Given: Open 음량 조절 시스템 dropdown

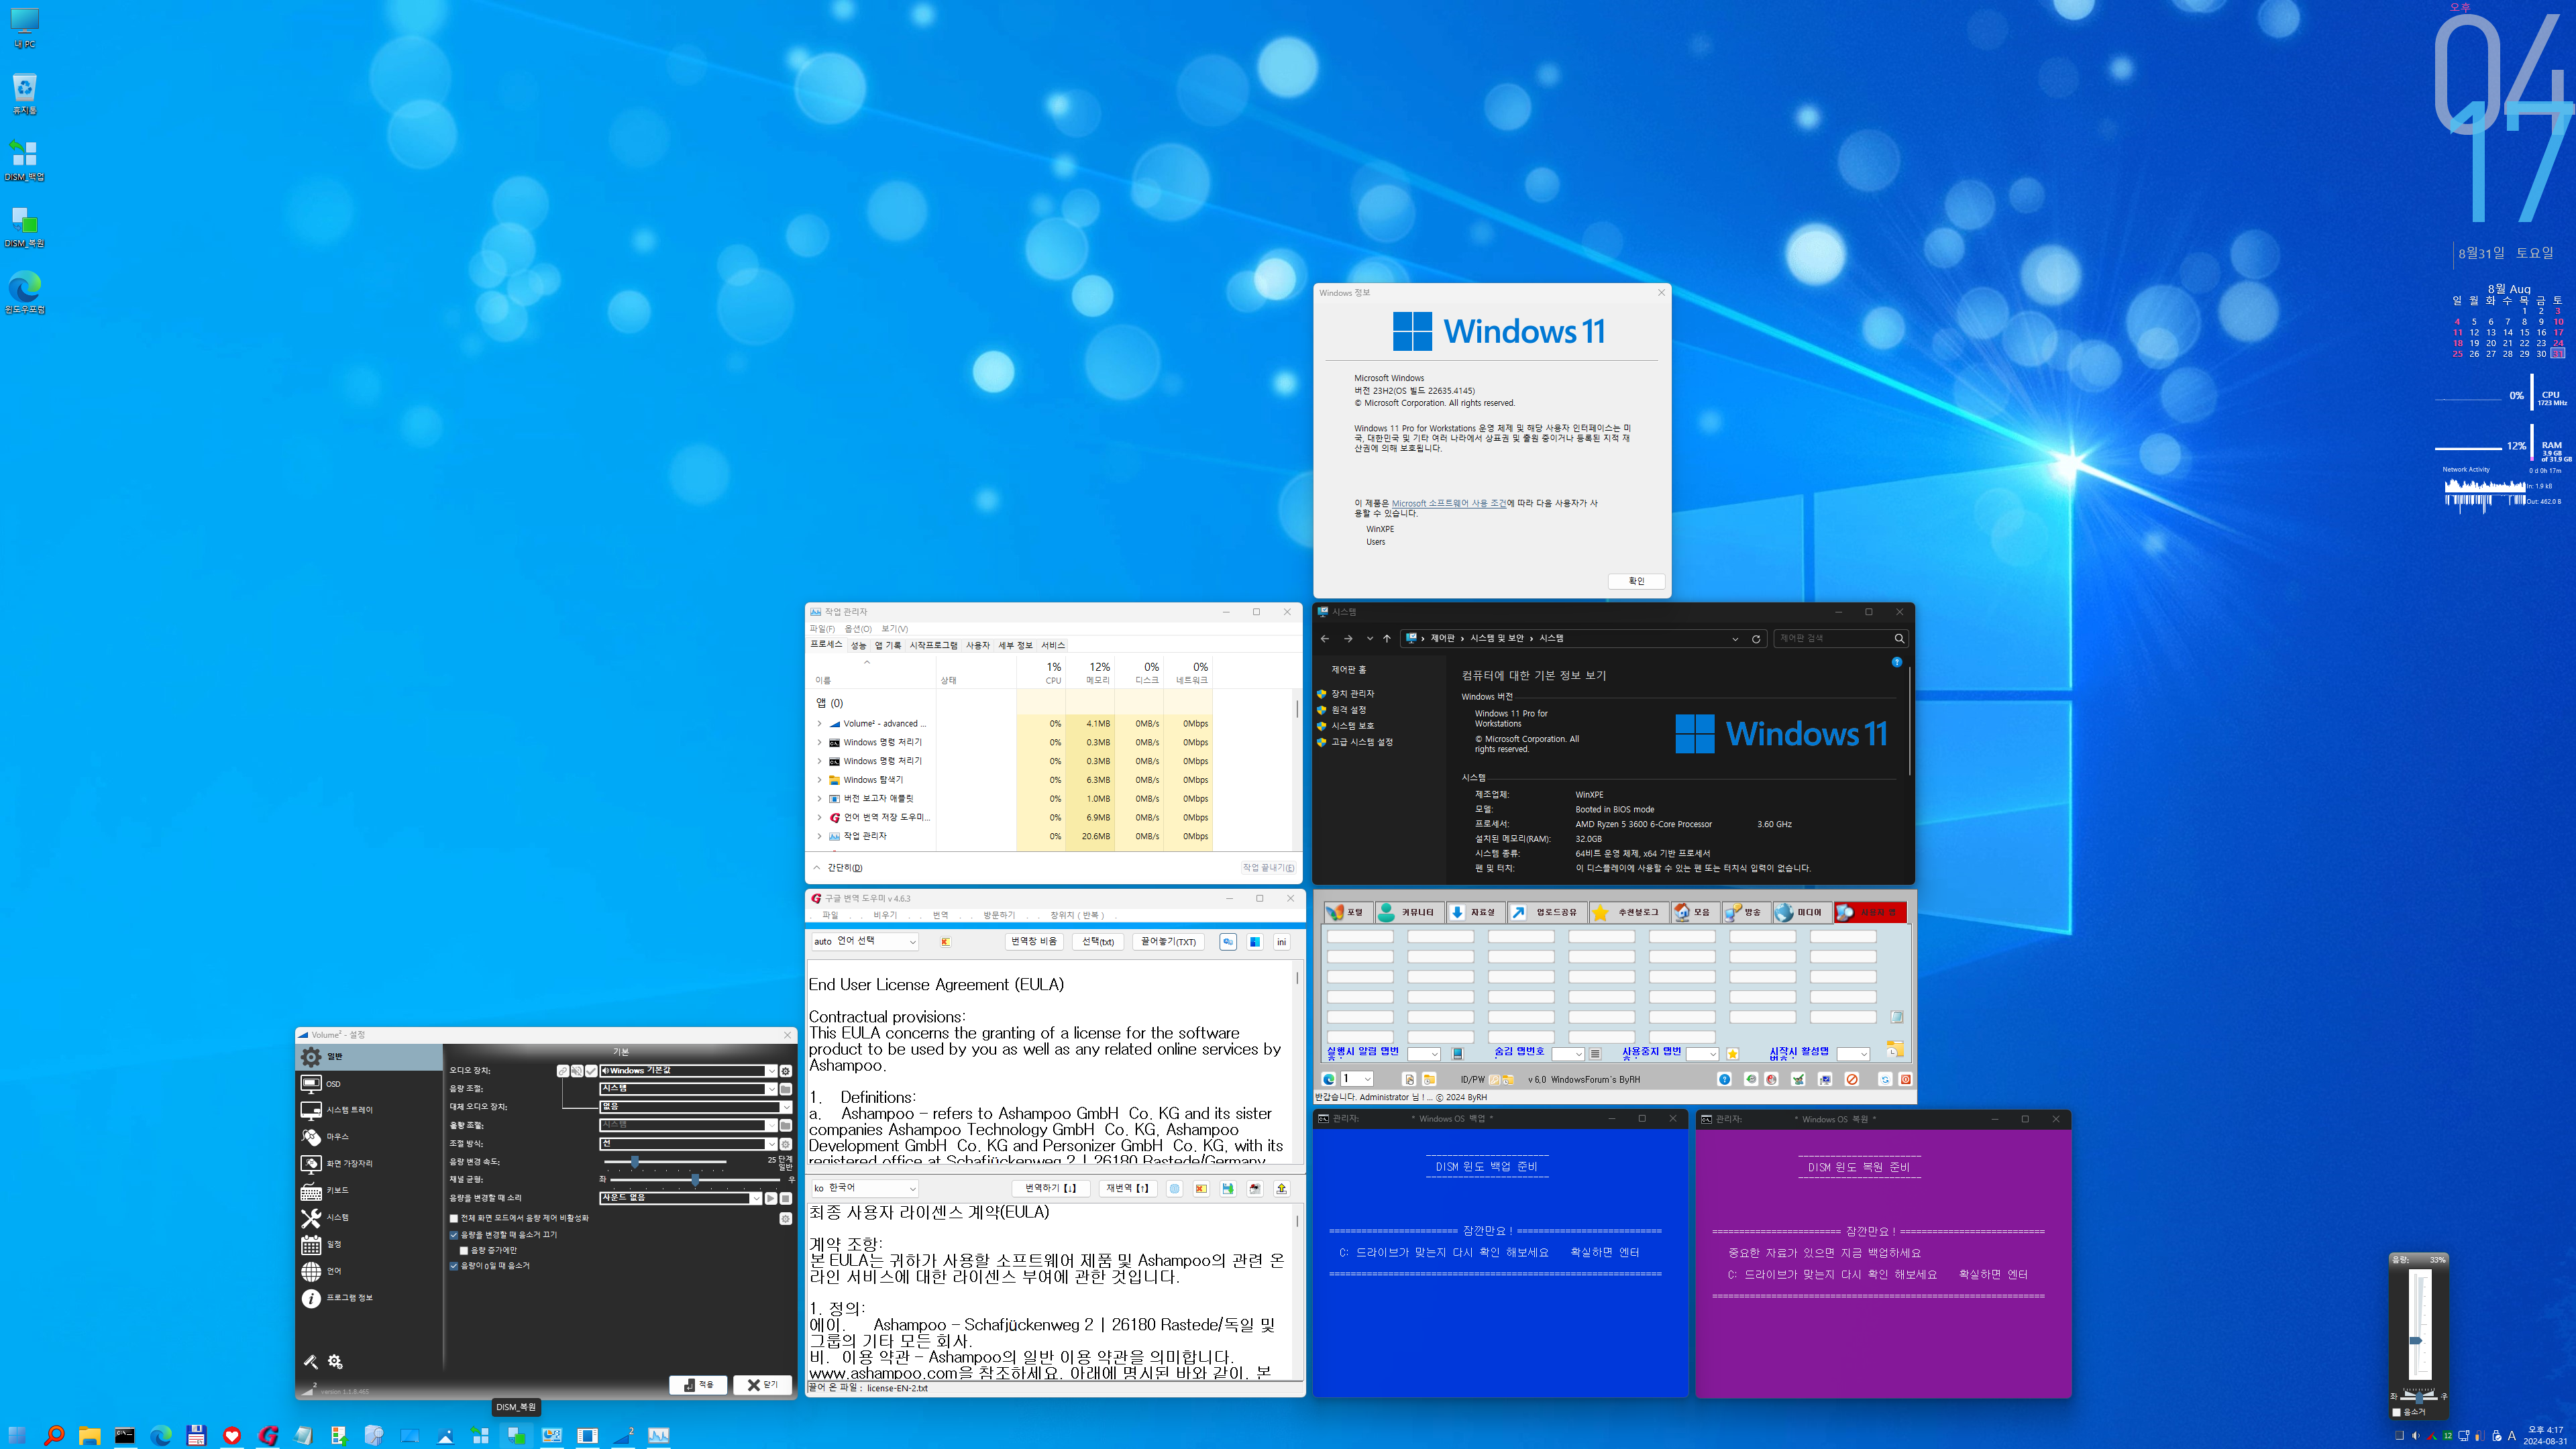Looking at the screenshot, I should 688,1089.
